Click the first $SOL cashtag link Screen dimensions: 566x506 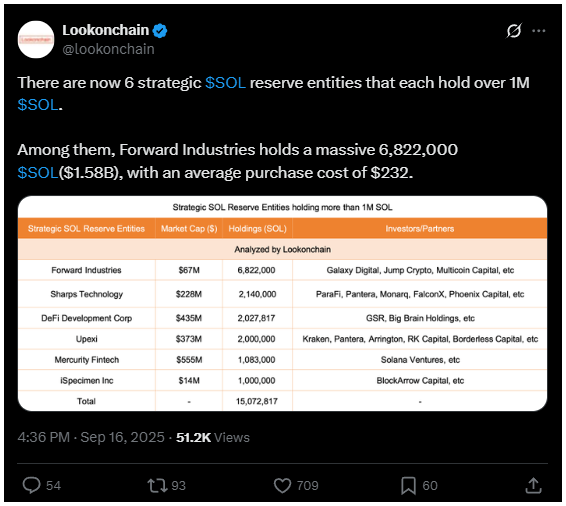226,83
